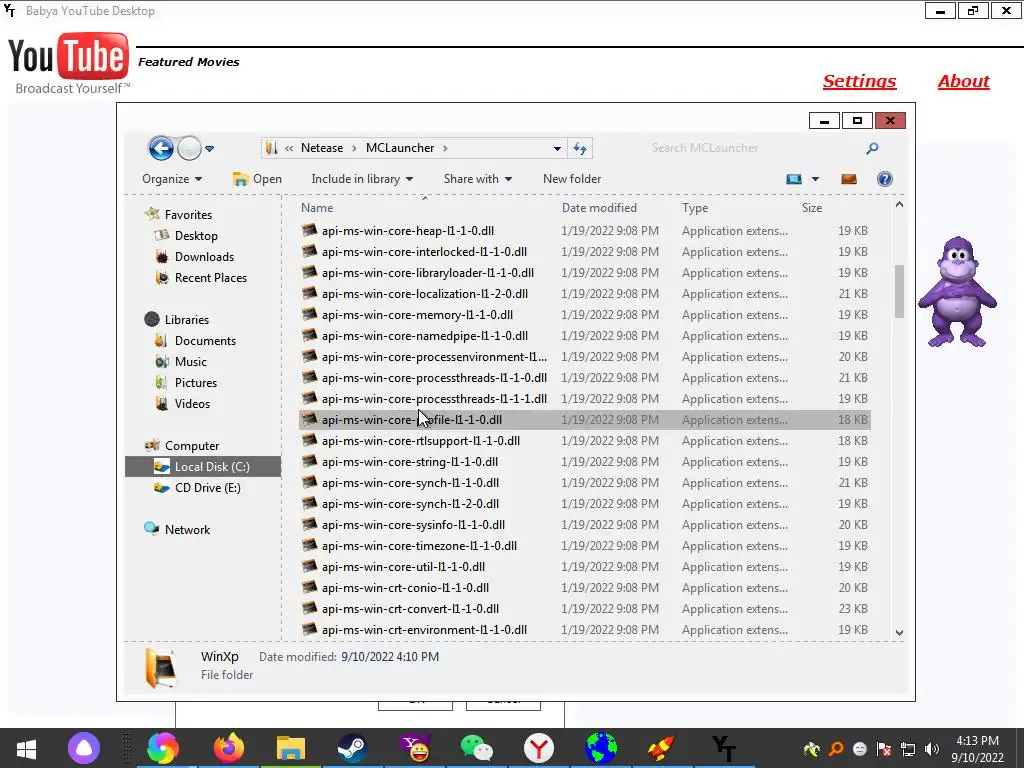Select api-ms-win-core-timezone-l1-1-0.dll
This screenshot has height=768, width=1024.
(584, 545)
